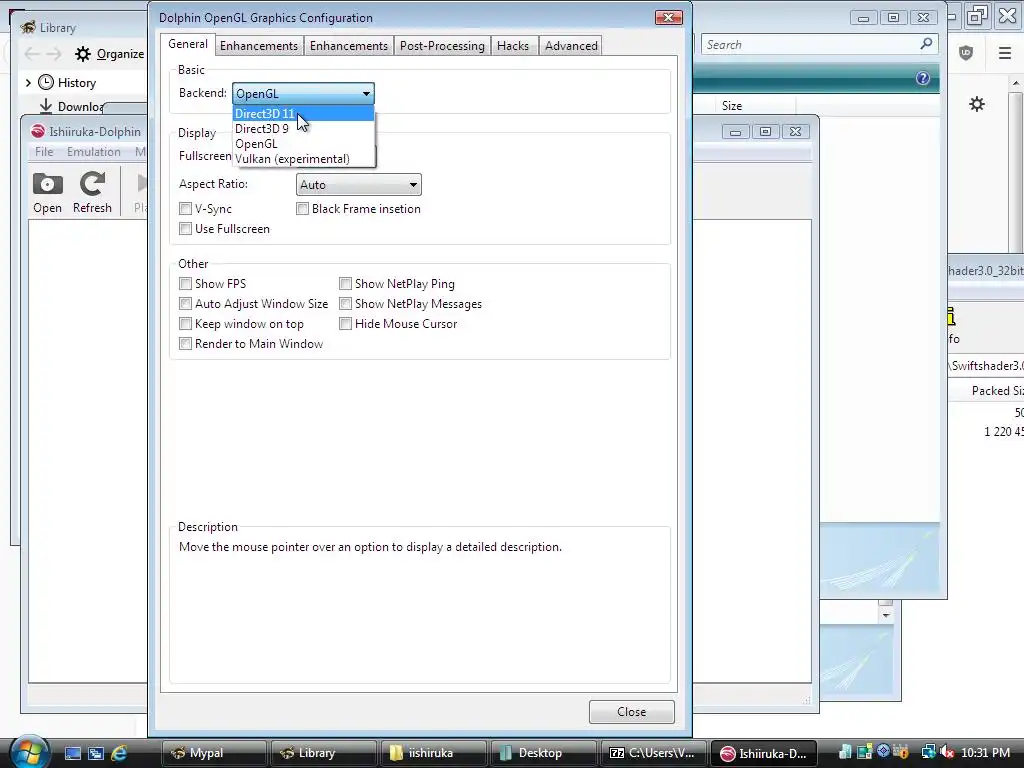Open the Hacks tab
This screenshot has height=768, width=1024.
513,46
